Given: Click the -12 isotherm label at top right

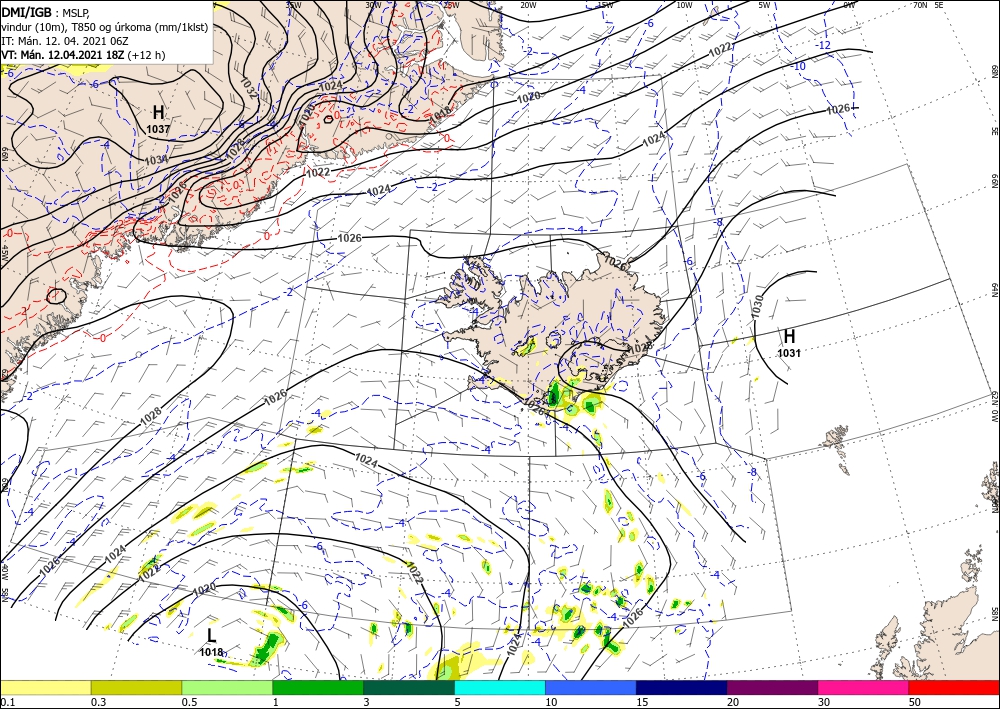Looking at the screenshot, I should click(825, 45).
